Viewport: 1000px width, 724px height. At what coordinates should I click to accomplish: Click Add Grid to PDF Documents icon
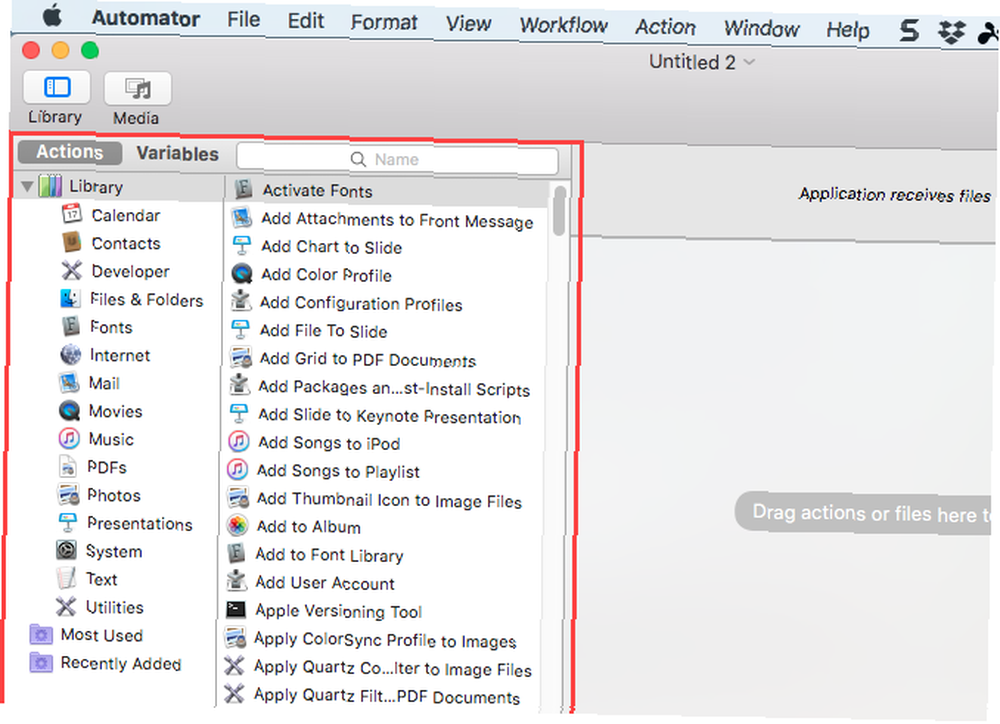[x=240, y=358]
